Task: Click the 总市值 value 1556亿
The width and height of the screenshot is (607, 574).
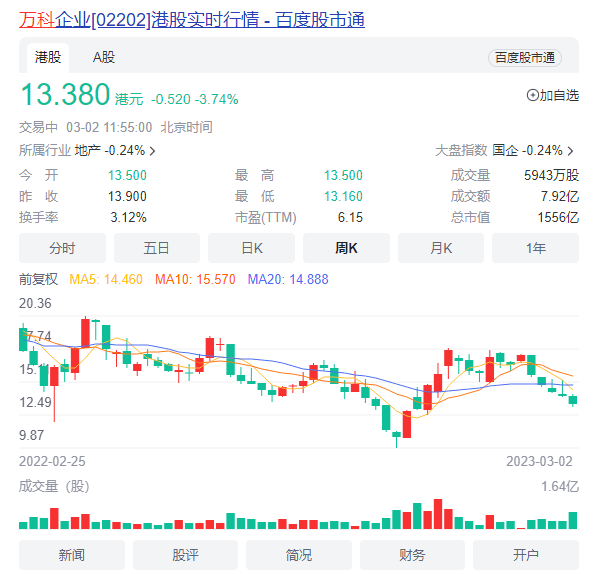Action: point(558,217)
